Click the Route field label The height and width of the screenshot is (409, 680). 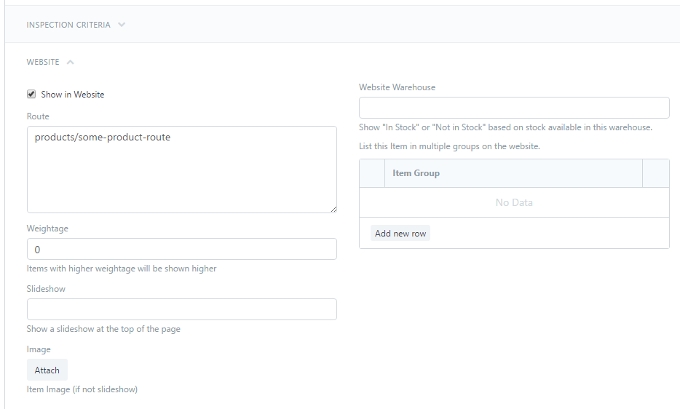click(38, 116)
